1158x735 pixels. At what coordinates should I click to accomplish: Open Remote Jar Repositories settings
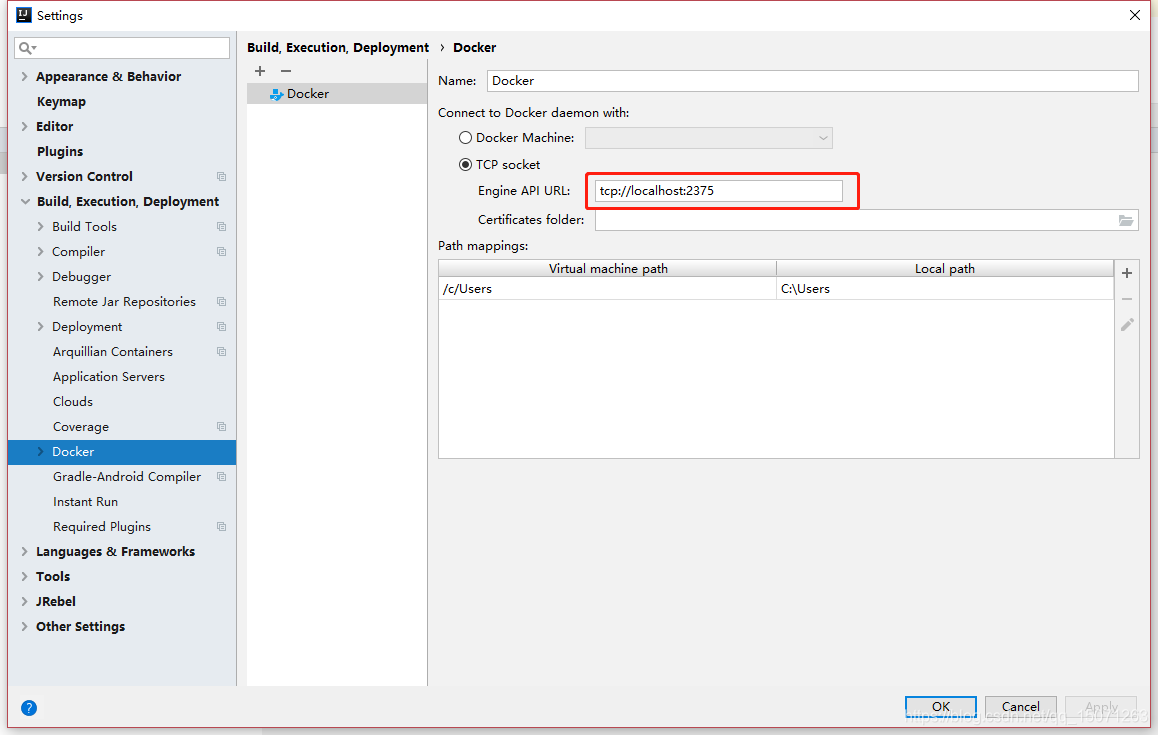tap(124, 301)
